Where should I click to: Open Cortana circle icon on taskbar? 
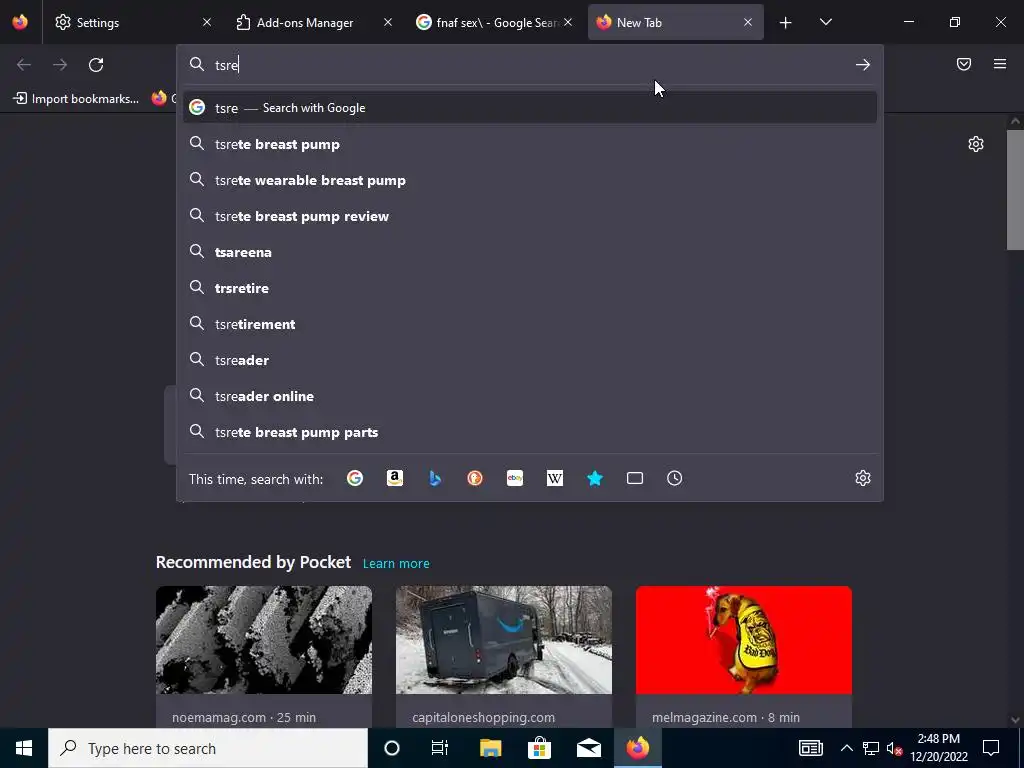click(392, 748)
